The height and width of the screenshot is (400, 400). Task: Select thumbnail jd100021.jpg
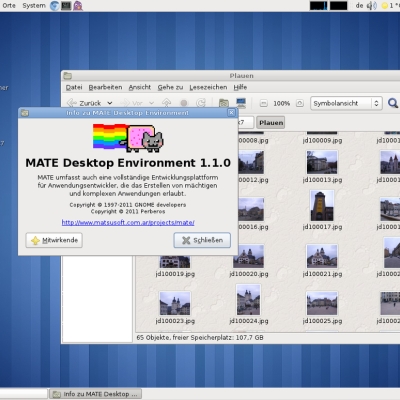click(322, 256)
